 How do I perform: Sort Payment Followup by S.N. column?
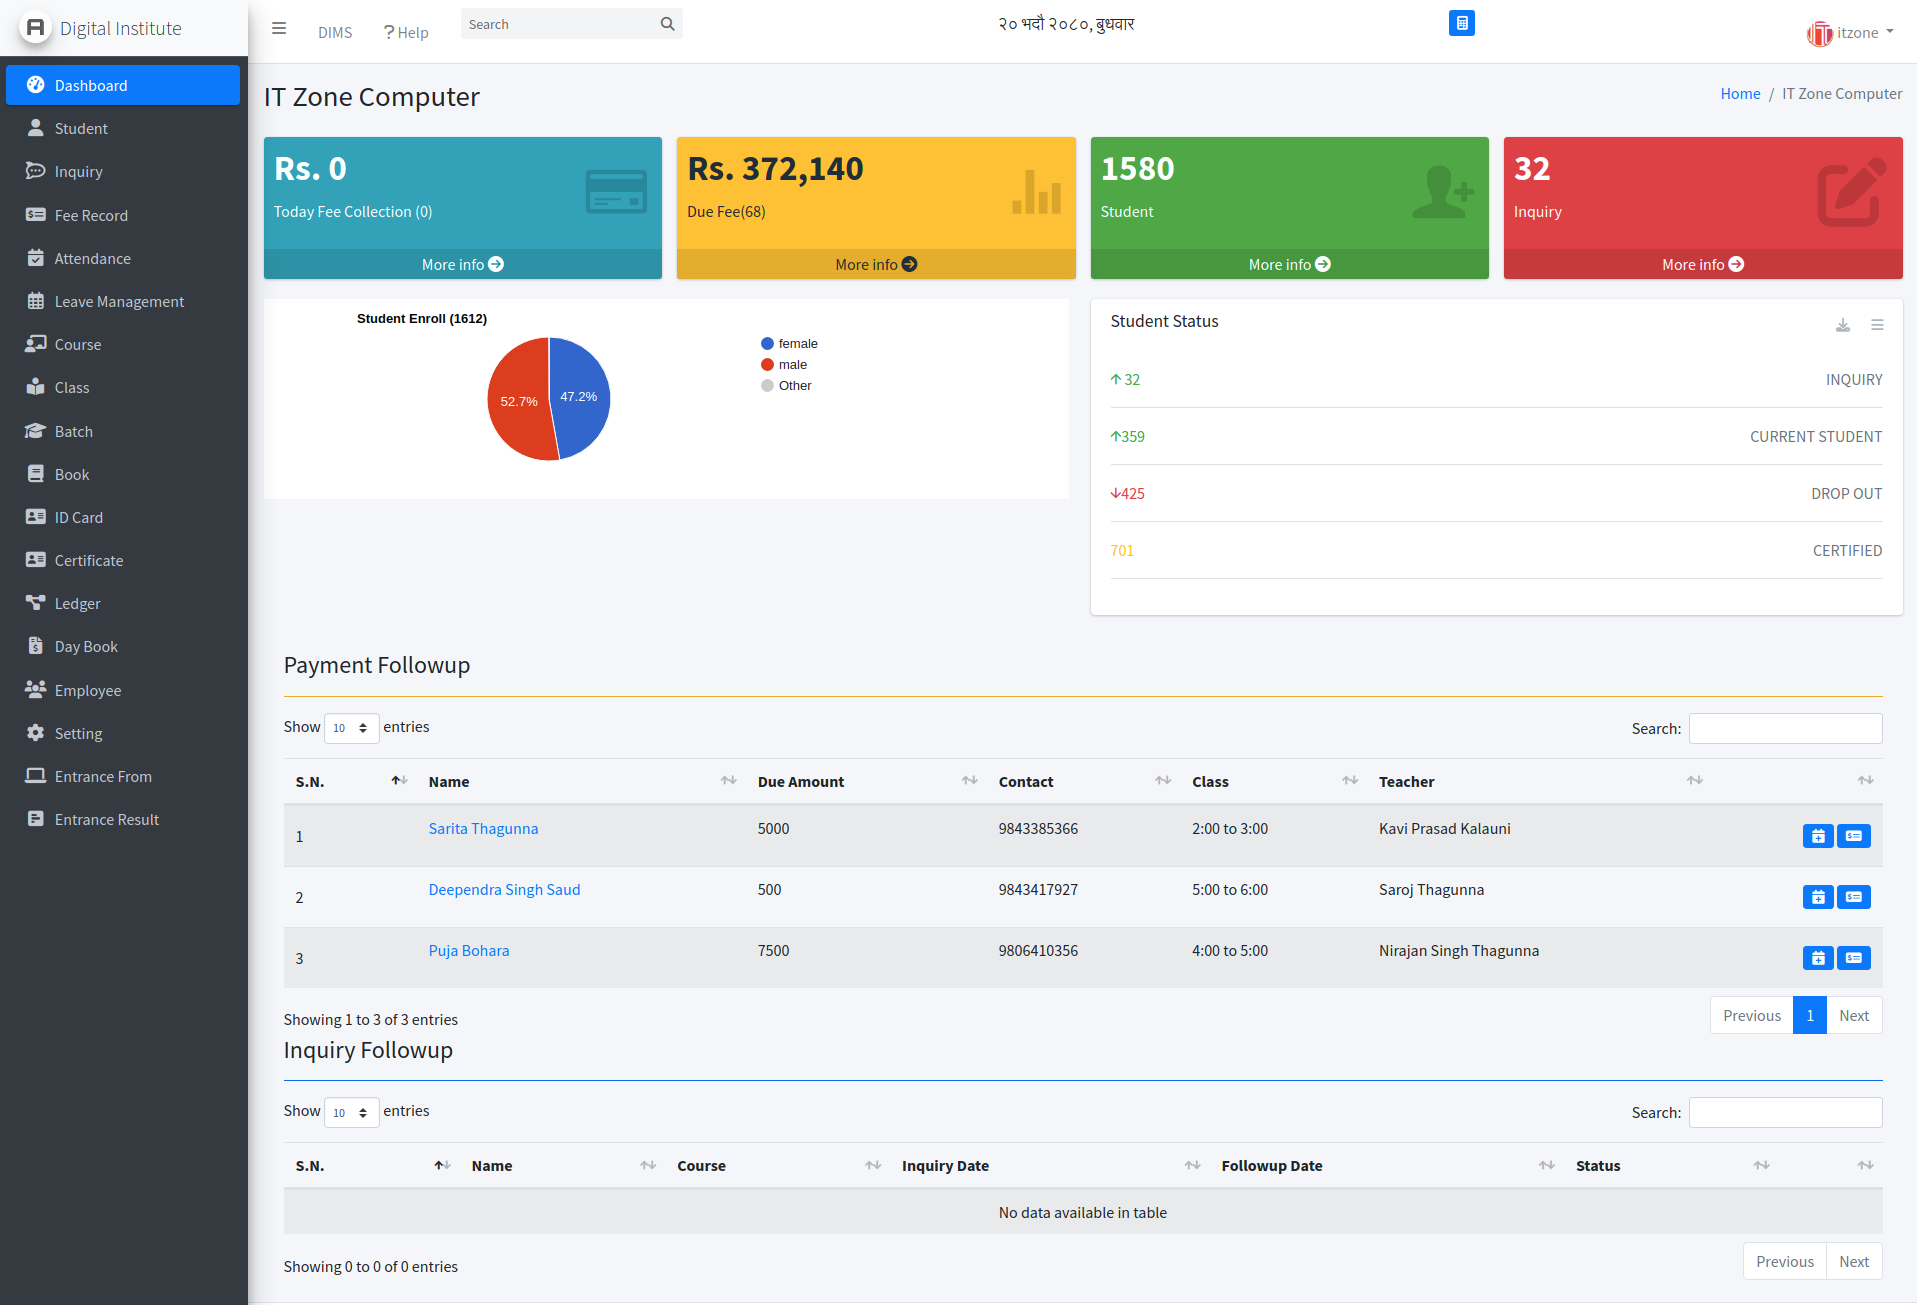click(x=399, y=781)
